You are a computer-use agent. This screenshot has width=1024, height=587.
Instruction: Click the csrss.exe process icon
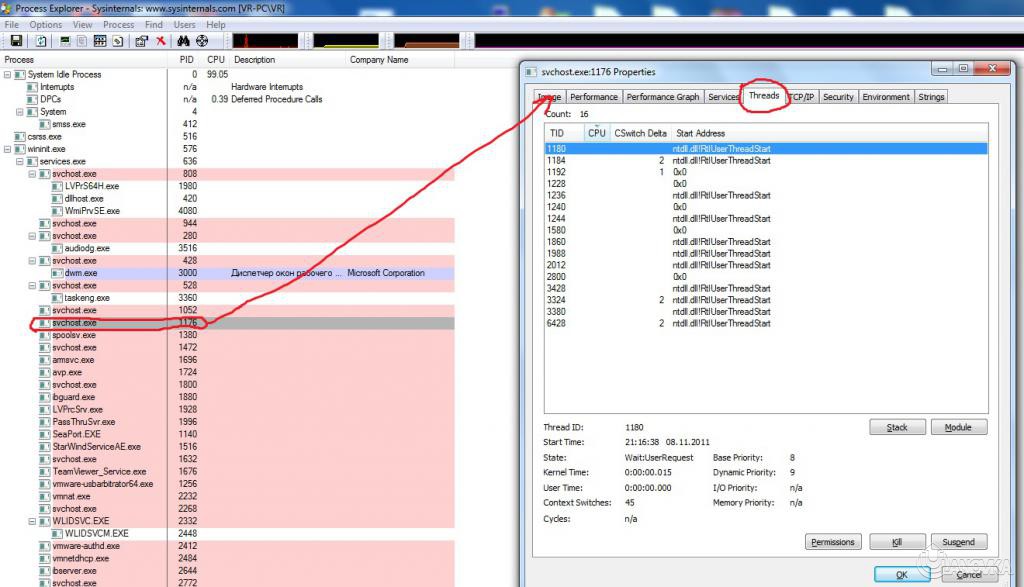[20, 136]
